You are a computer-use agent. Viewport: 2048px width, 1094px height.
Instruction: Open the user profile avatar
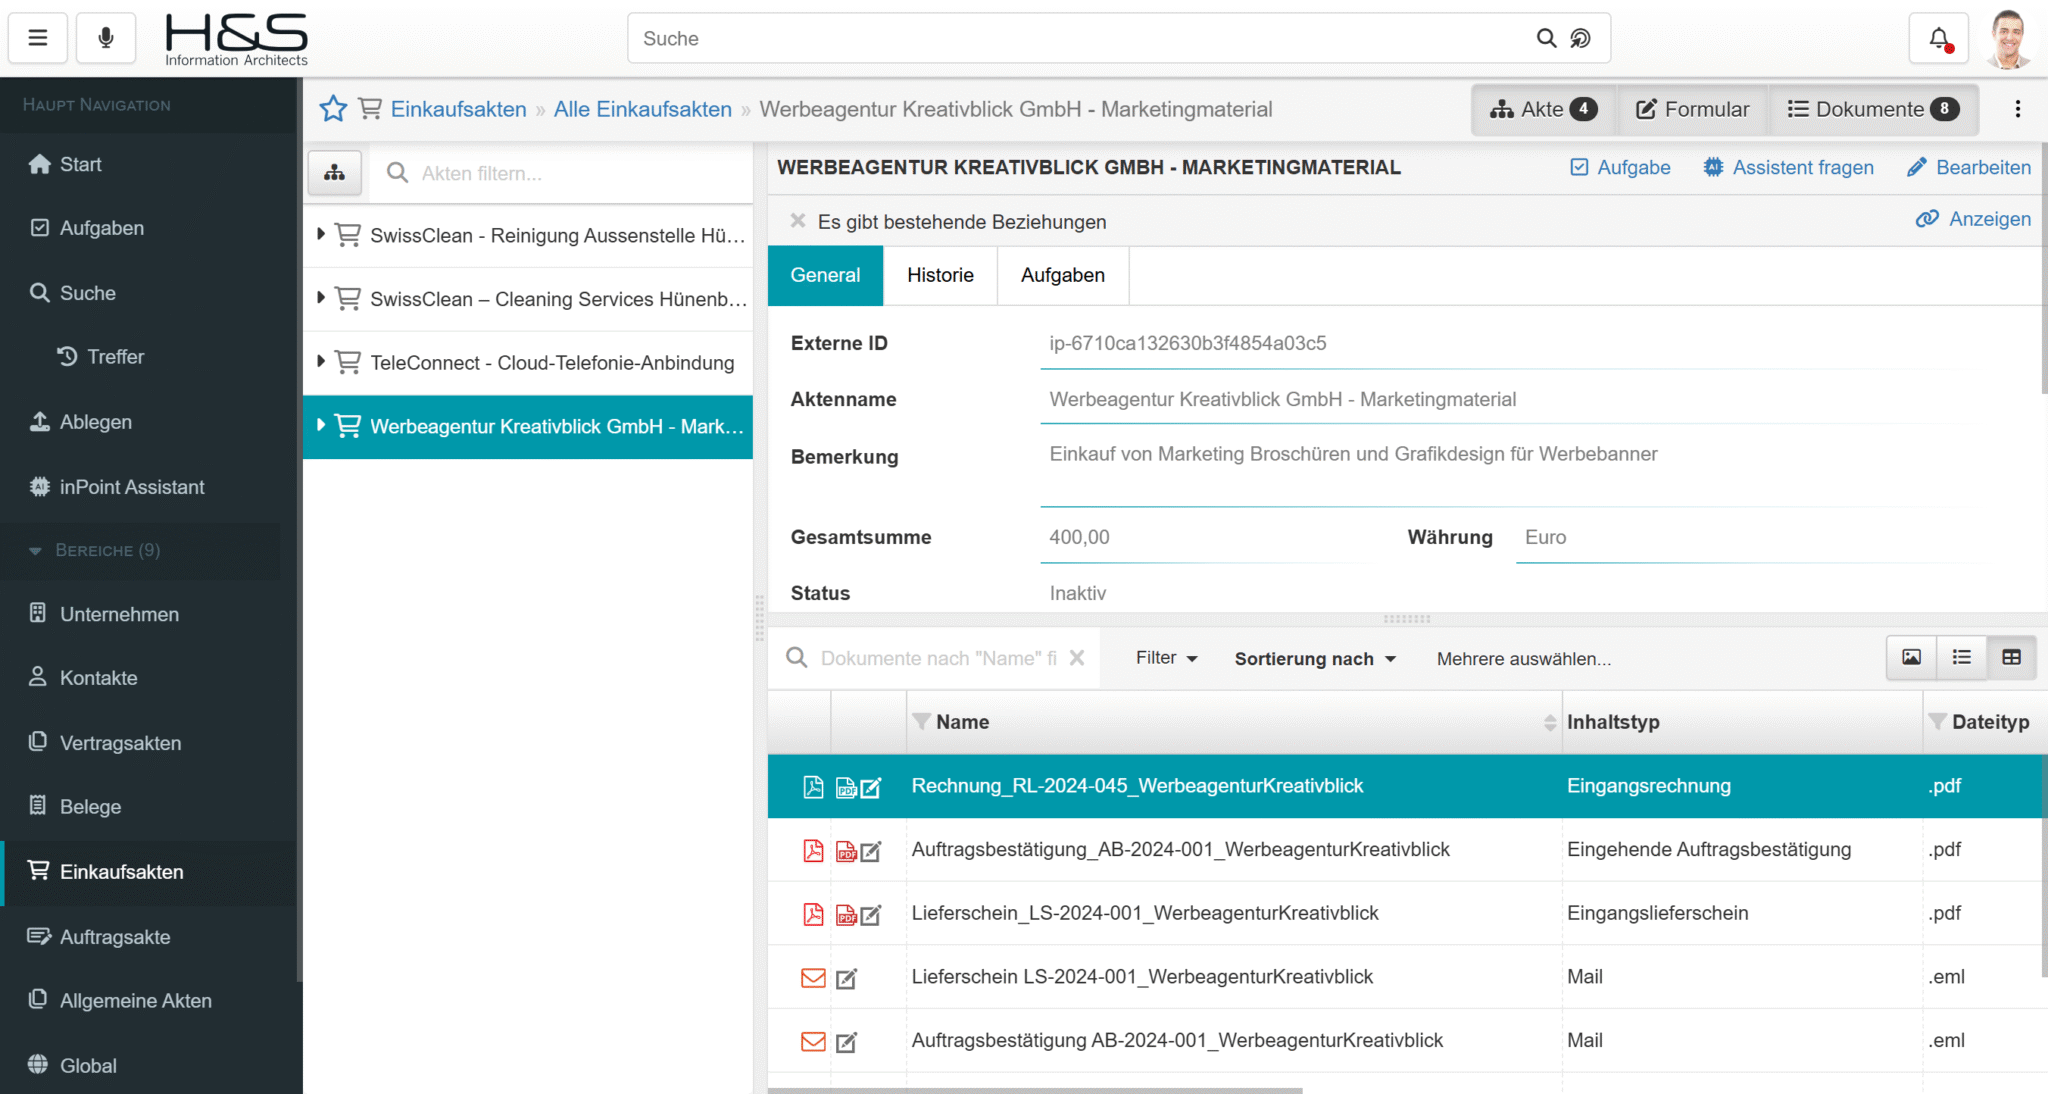click(2008, 38)
